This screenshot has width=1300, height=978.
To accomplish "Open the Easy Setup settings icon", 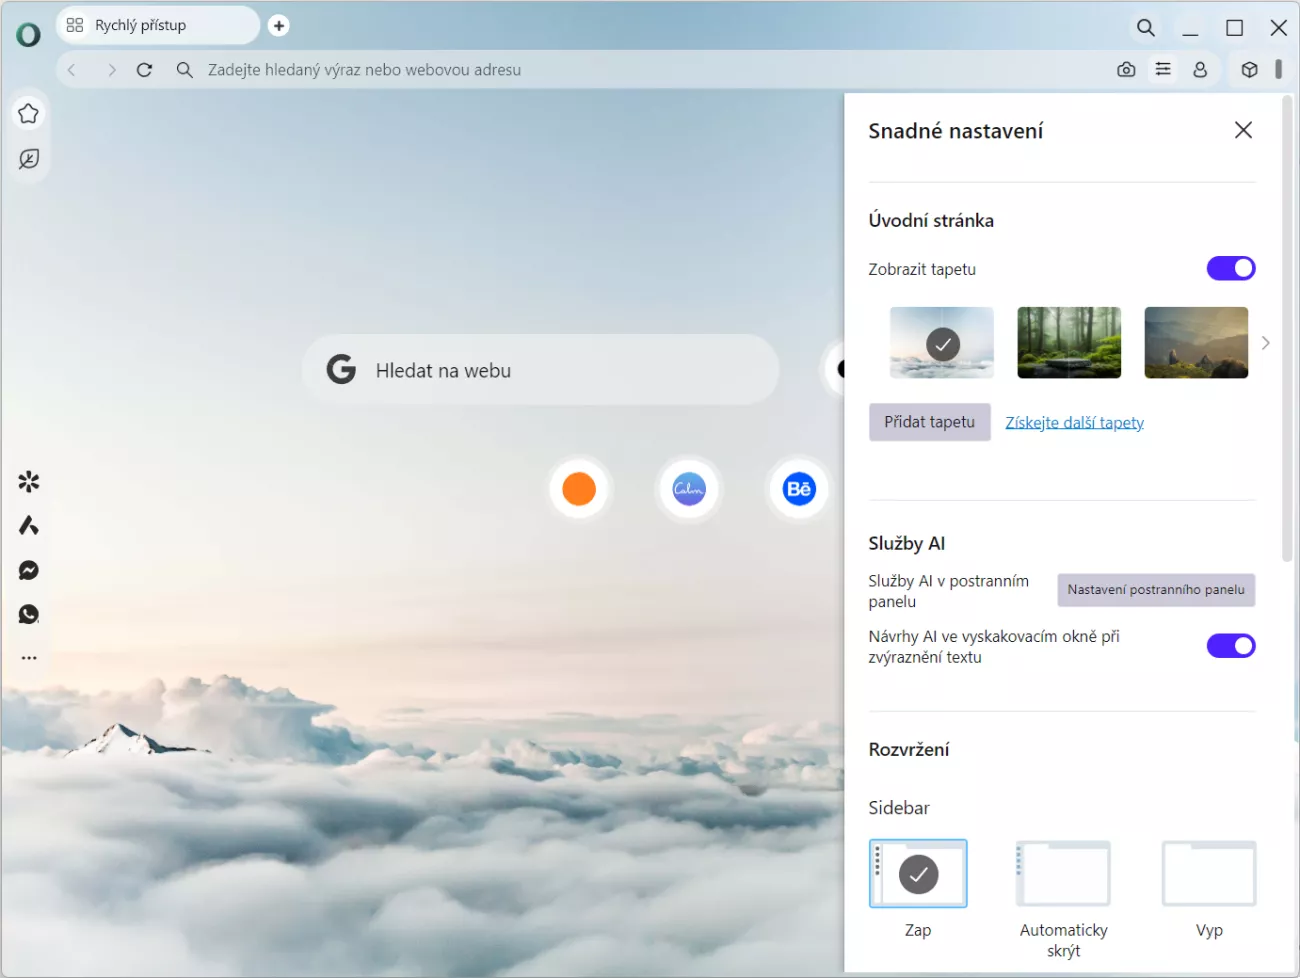I will pyautogui.click(x=1163, y=70).
